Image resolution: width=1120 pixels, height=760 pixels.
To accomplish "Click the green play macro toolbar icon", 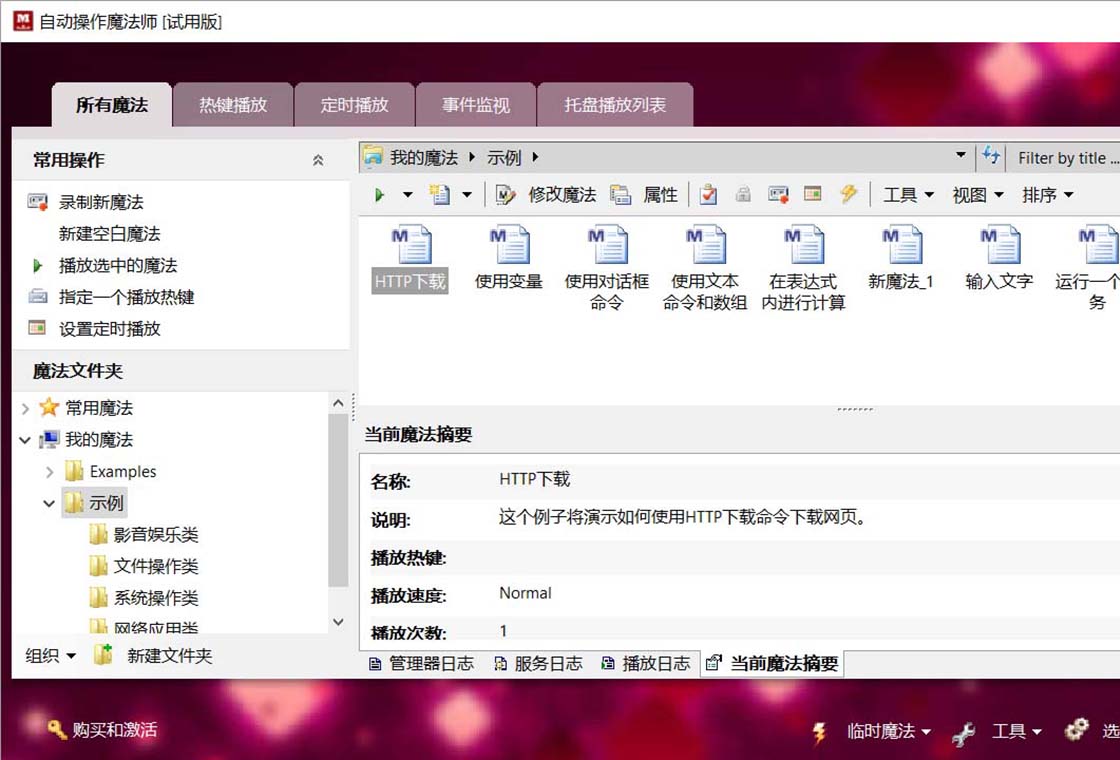I will [379, 194].
